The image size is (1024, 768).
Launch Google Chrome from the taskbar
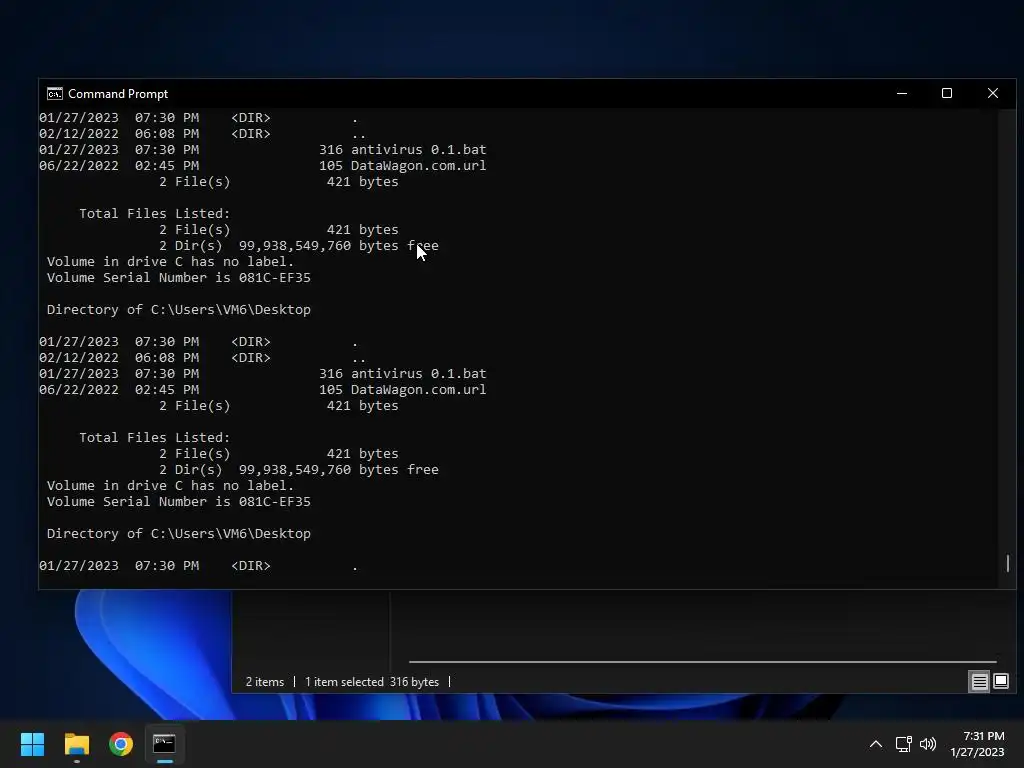pyautogui.click(x=121, y=744)
